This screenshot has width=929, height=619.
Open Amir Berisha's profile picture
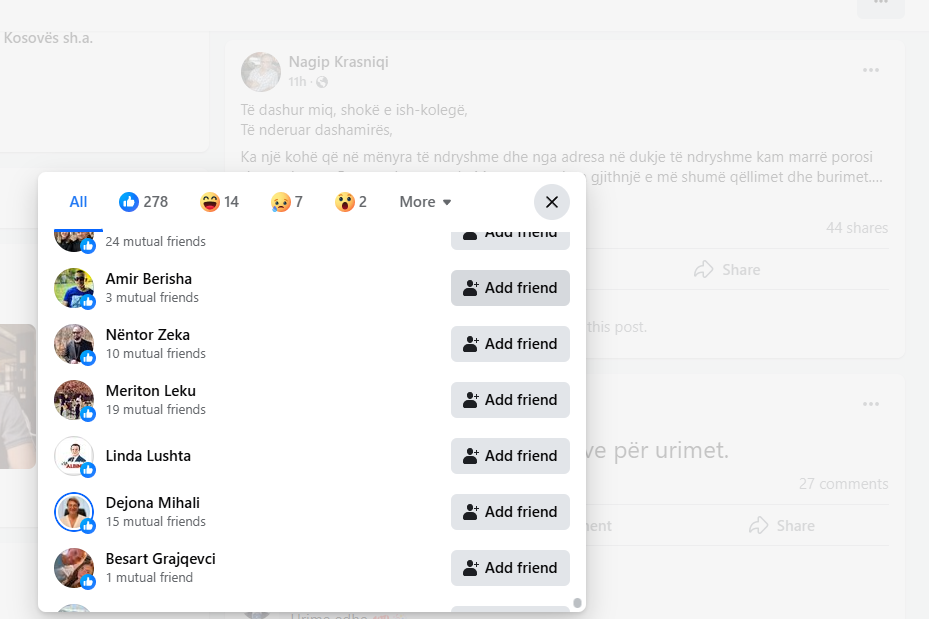[x=74, y=288]
